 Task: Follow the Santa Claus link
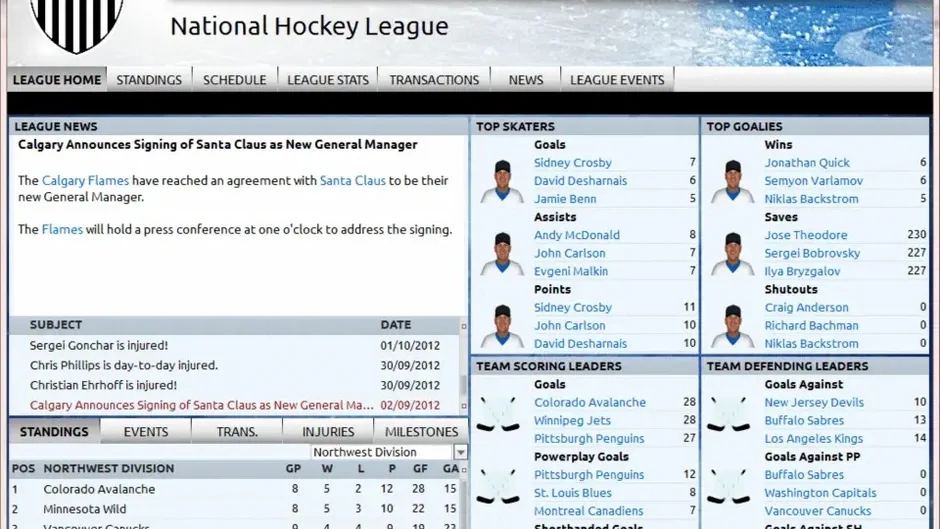click(352, 181)
